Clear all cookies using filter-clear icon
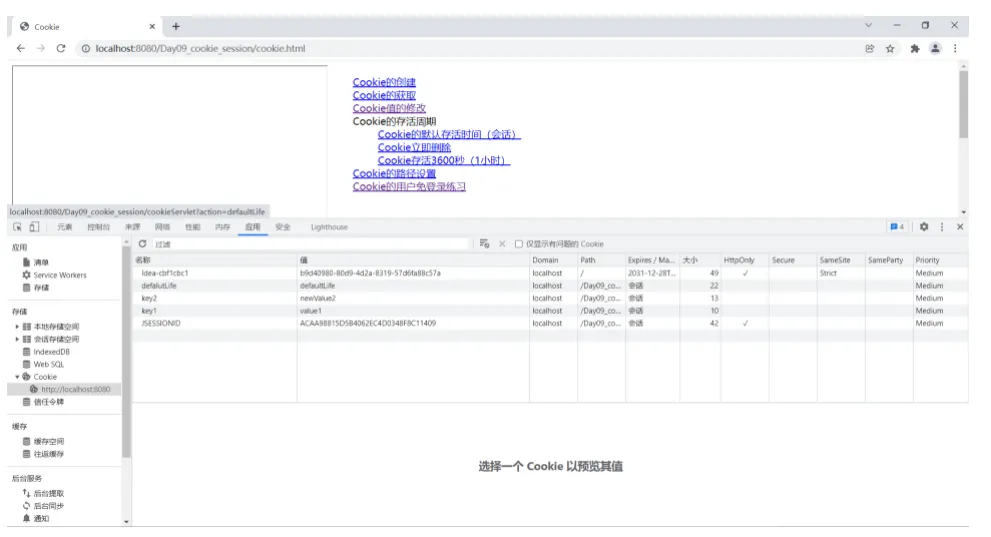Image resolution: width=991 pixels, height=537 pixels. tap(484, 244)
